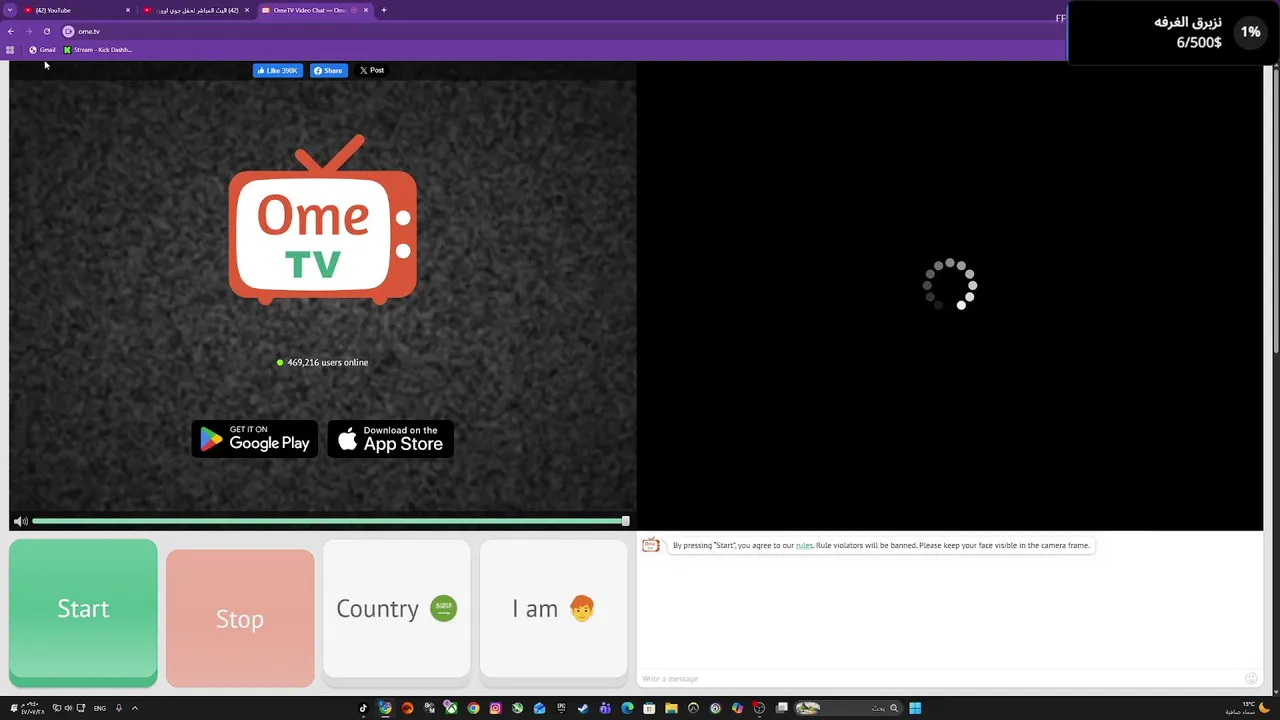The image size is (1280, 720).
Task: Open the Mail app from the taskbar
Action: click(539, 708)
